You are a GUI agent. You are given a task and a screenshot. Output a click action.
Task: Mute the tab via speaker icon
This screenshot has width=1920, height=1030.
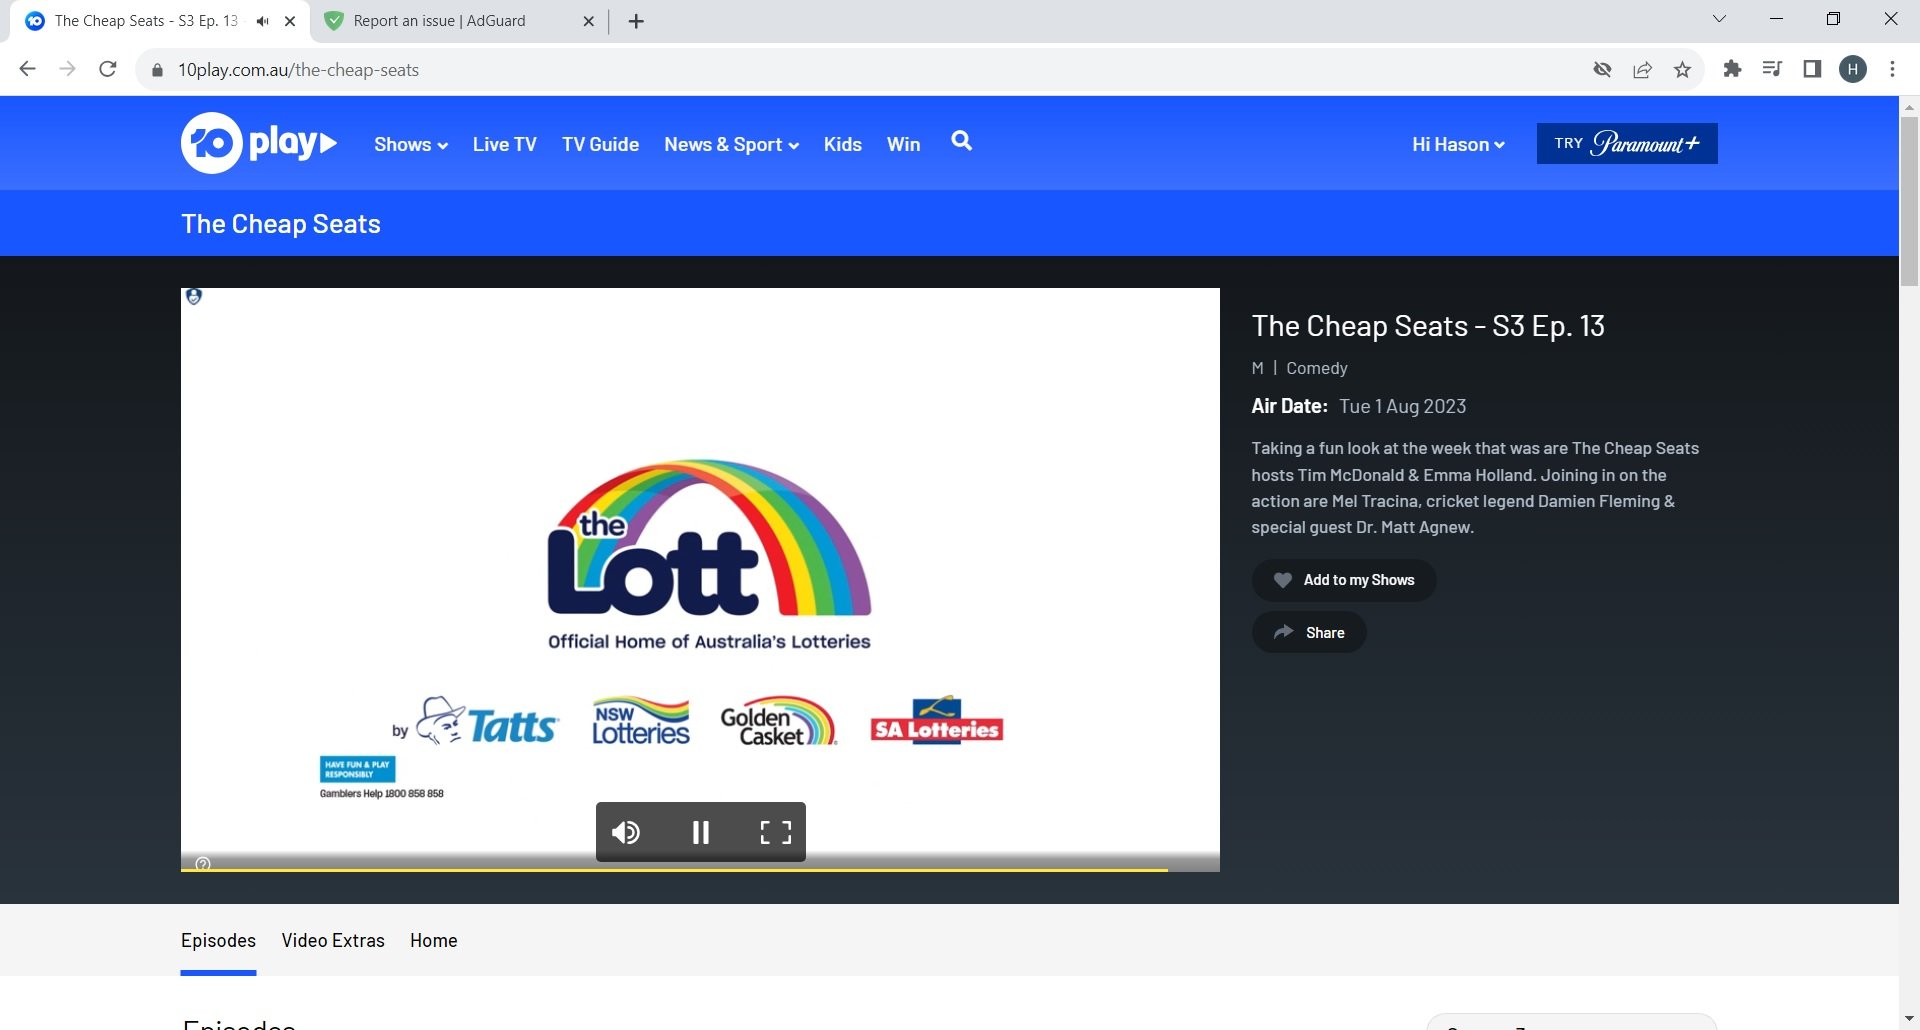pos(262,21)
